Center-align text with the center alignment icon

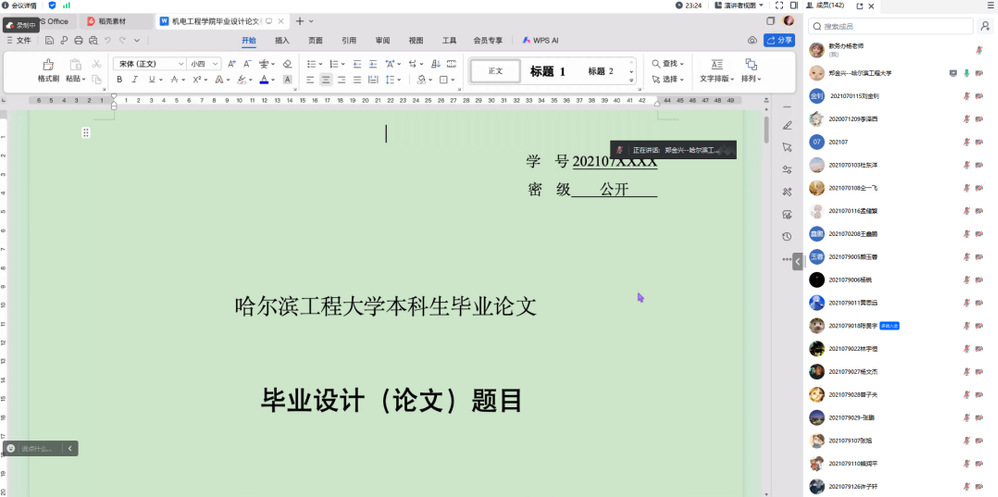click(x=326, y=80)
